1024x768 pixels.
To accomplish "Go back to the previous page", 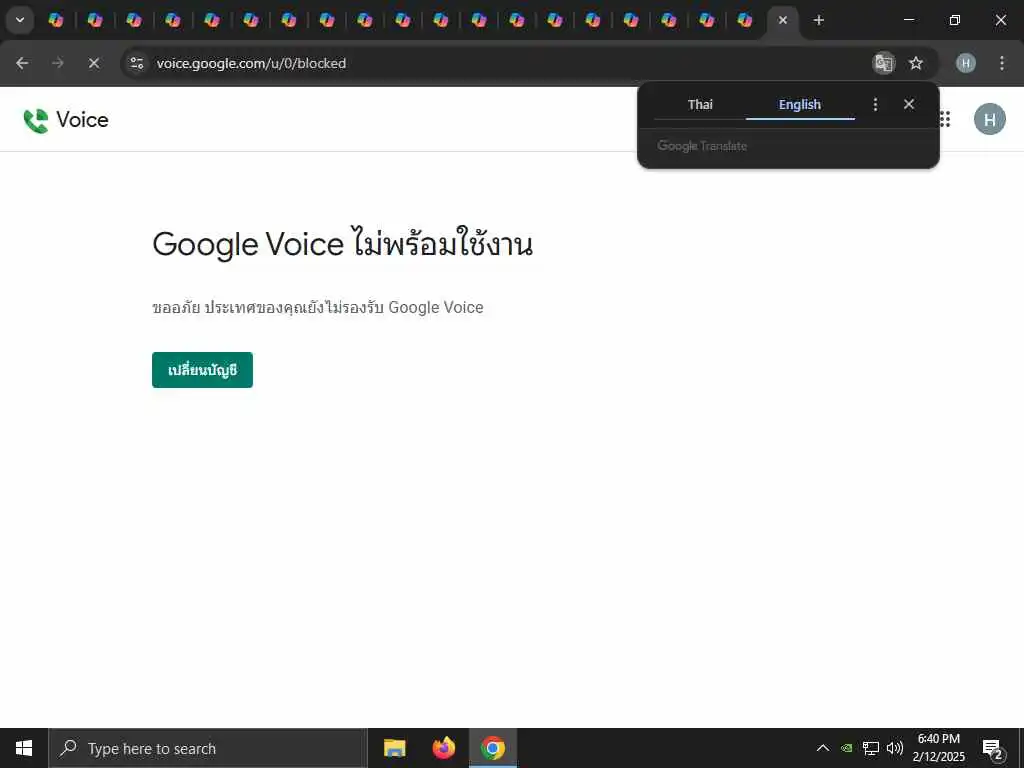I will [22, 63].
